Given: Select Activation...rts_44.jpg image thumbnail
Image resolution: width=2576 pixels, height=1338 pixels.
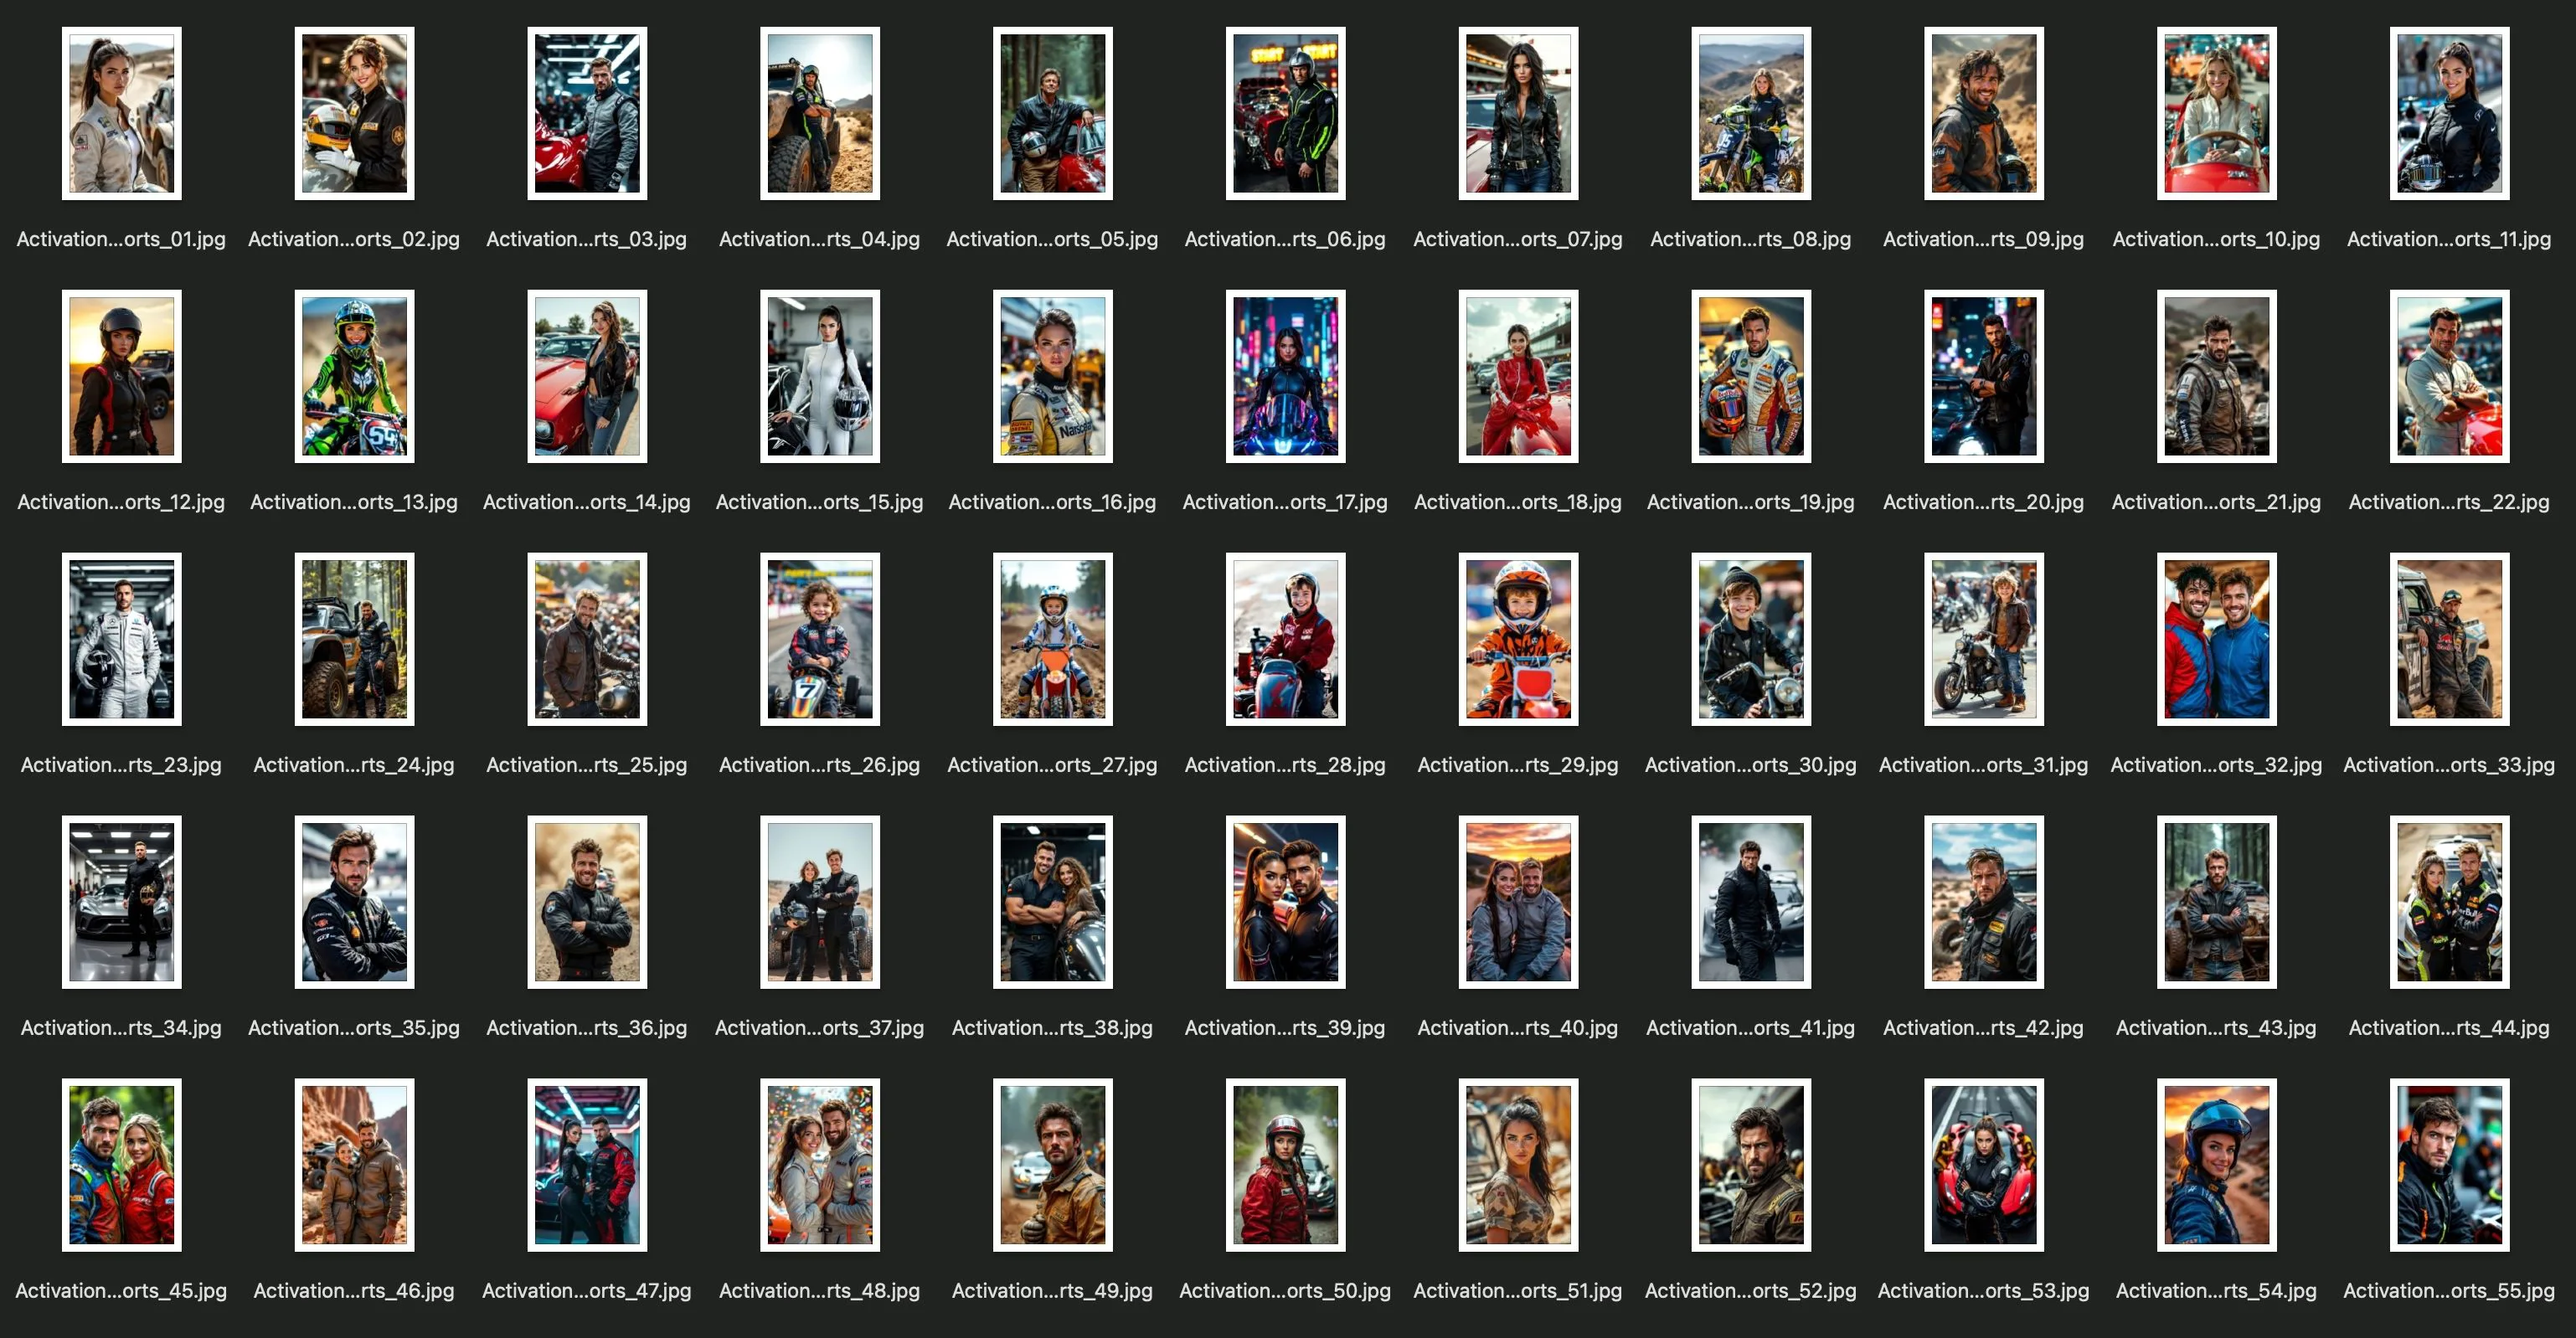Looking at the screenshot, I should click(2449, 902).
